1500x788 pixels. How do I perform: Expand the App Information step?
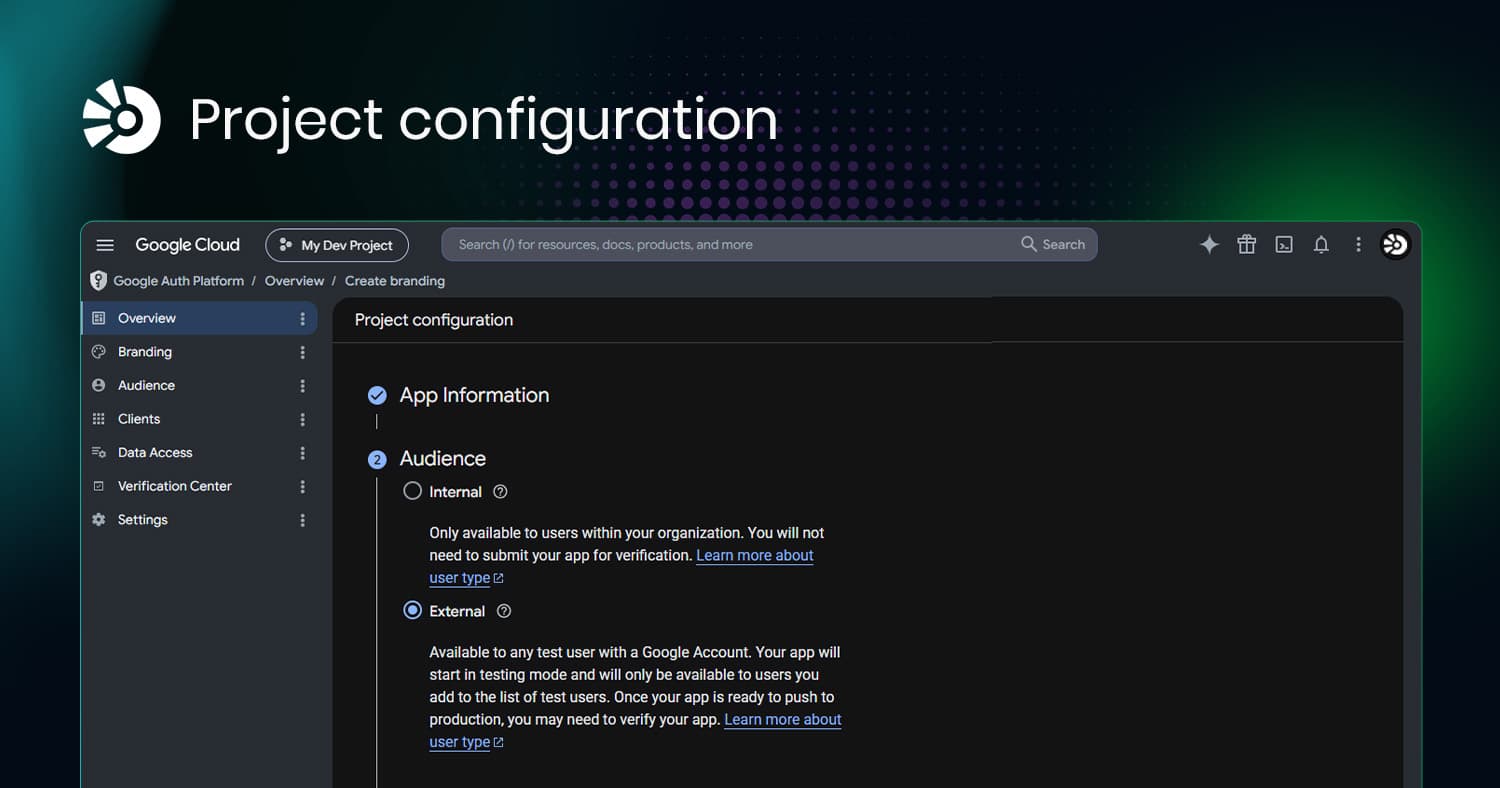click(x=474, y=395)
